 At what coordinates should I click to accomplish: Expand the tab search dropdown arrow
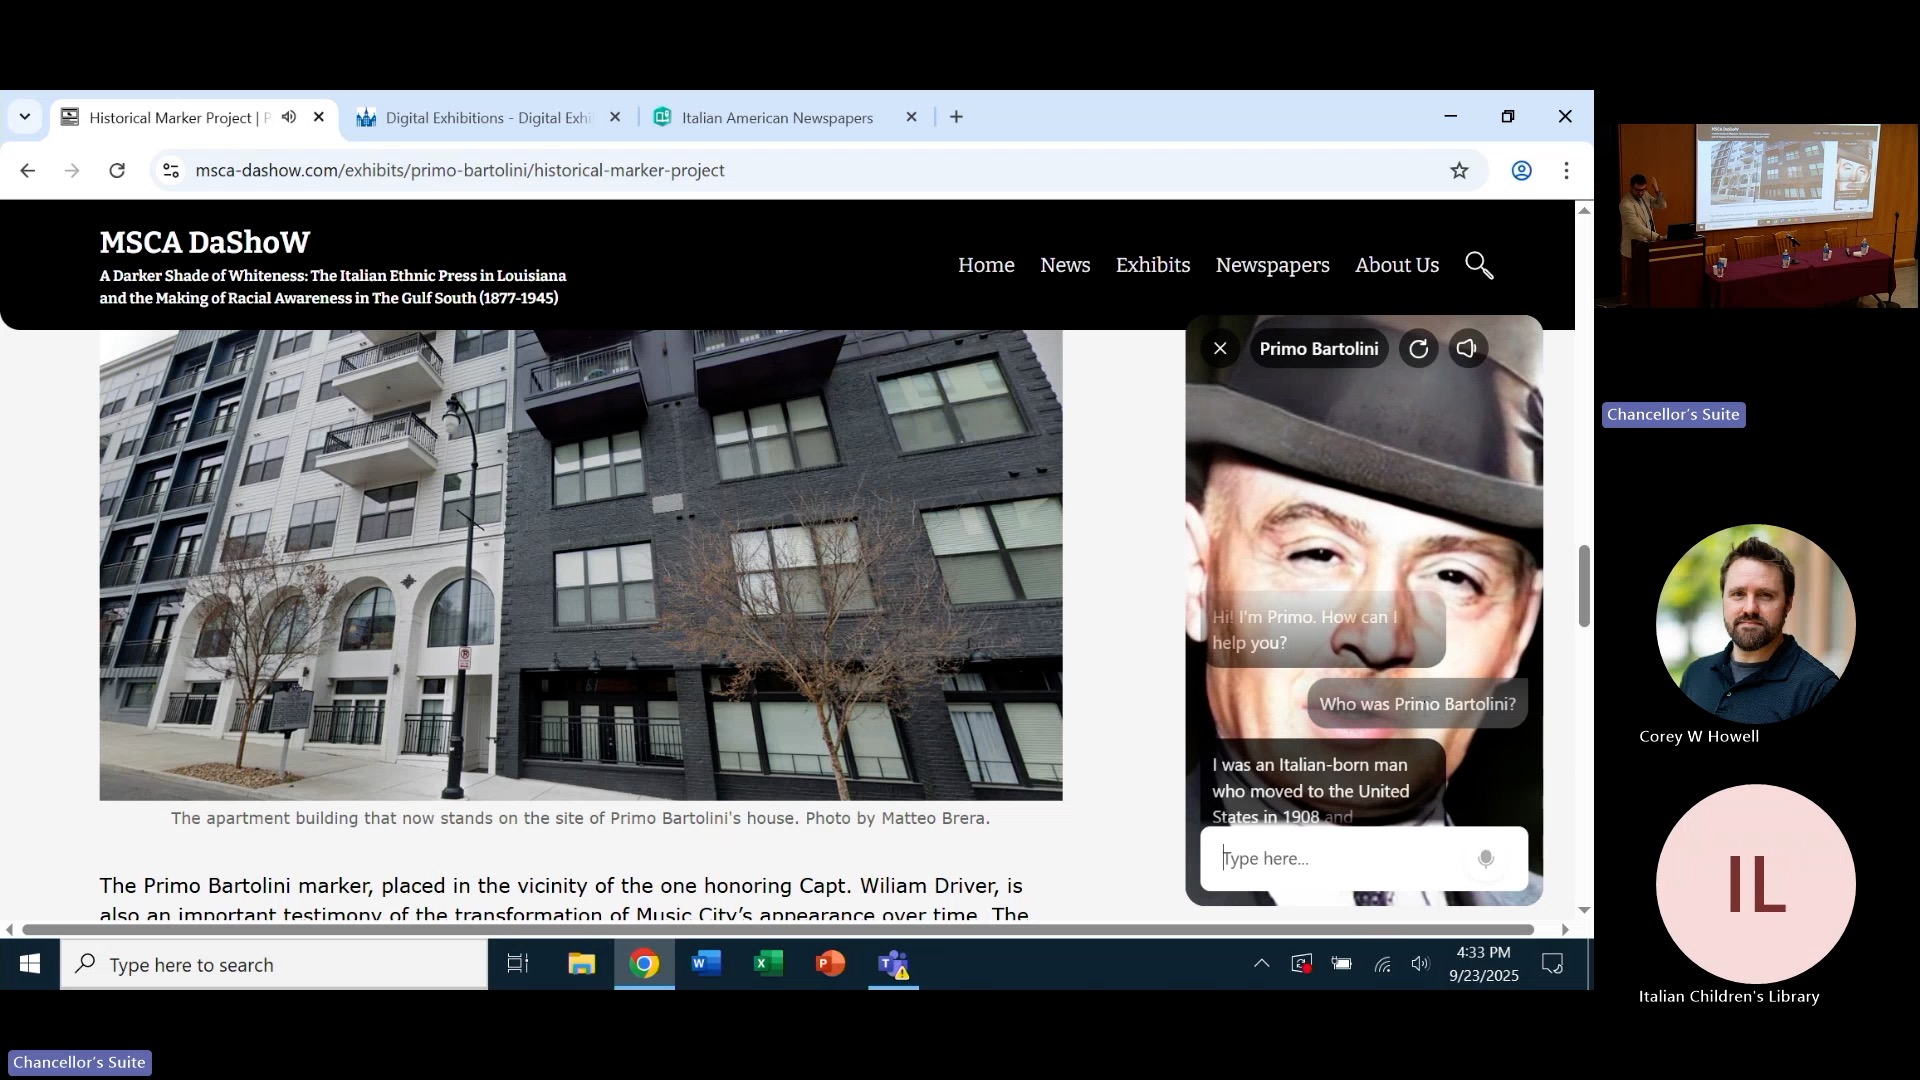click(25, 117)
